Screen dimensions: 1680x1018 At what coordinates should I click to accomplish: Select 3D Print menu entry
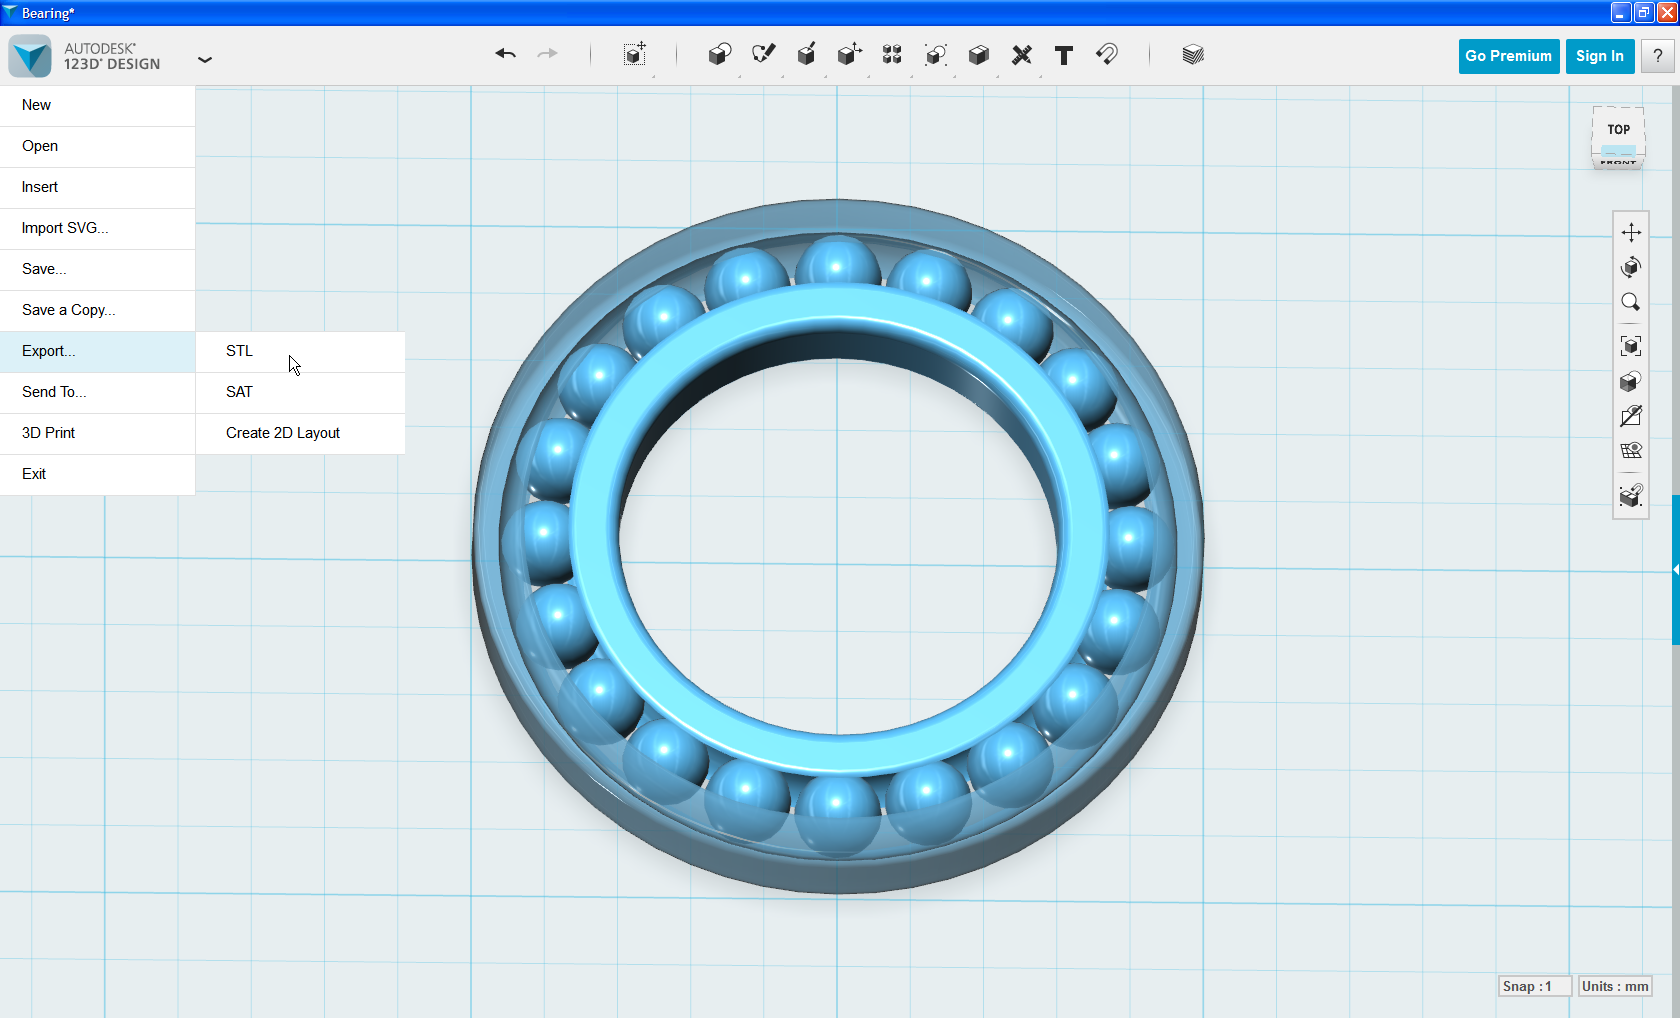(97, 433)
